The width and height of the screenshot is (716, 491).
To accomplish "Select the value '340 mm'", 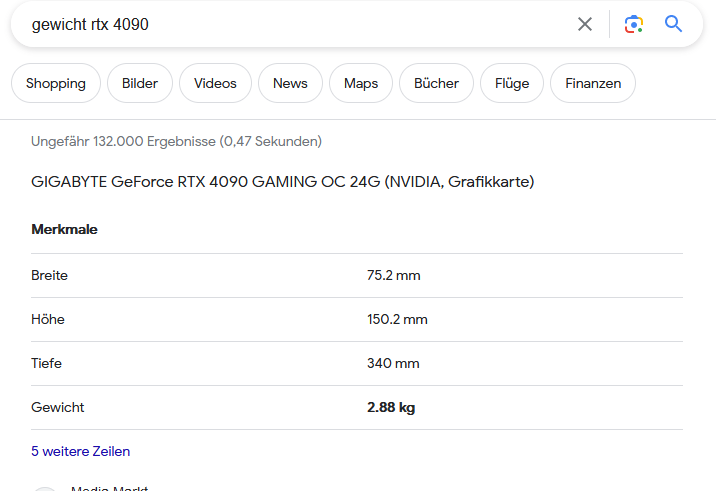I will point(393,363).
